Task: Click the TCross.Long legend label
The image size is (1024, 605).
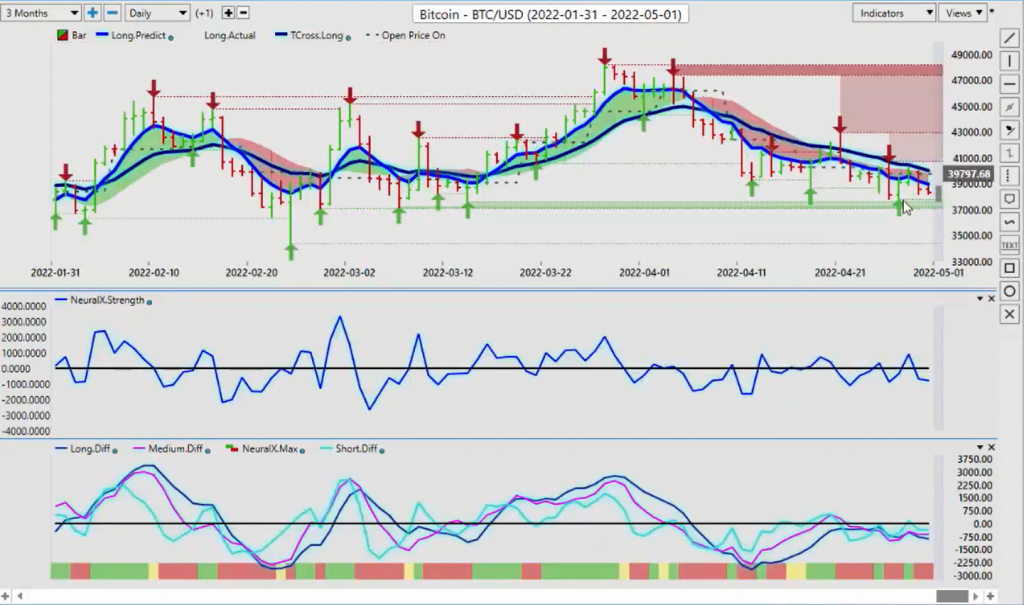Action: (316, 35)
